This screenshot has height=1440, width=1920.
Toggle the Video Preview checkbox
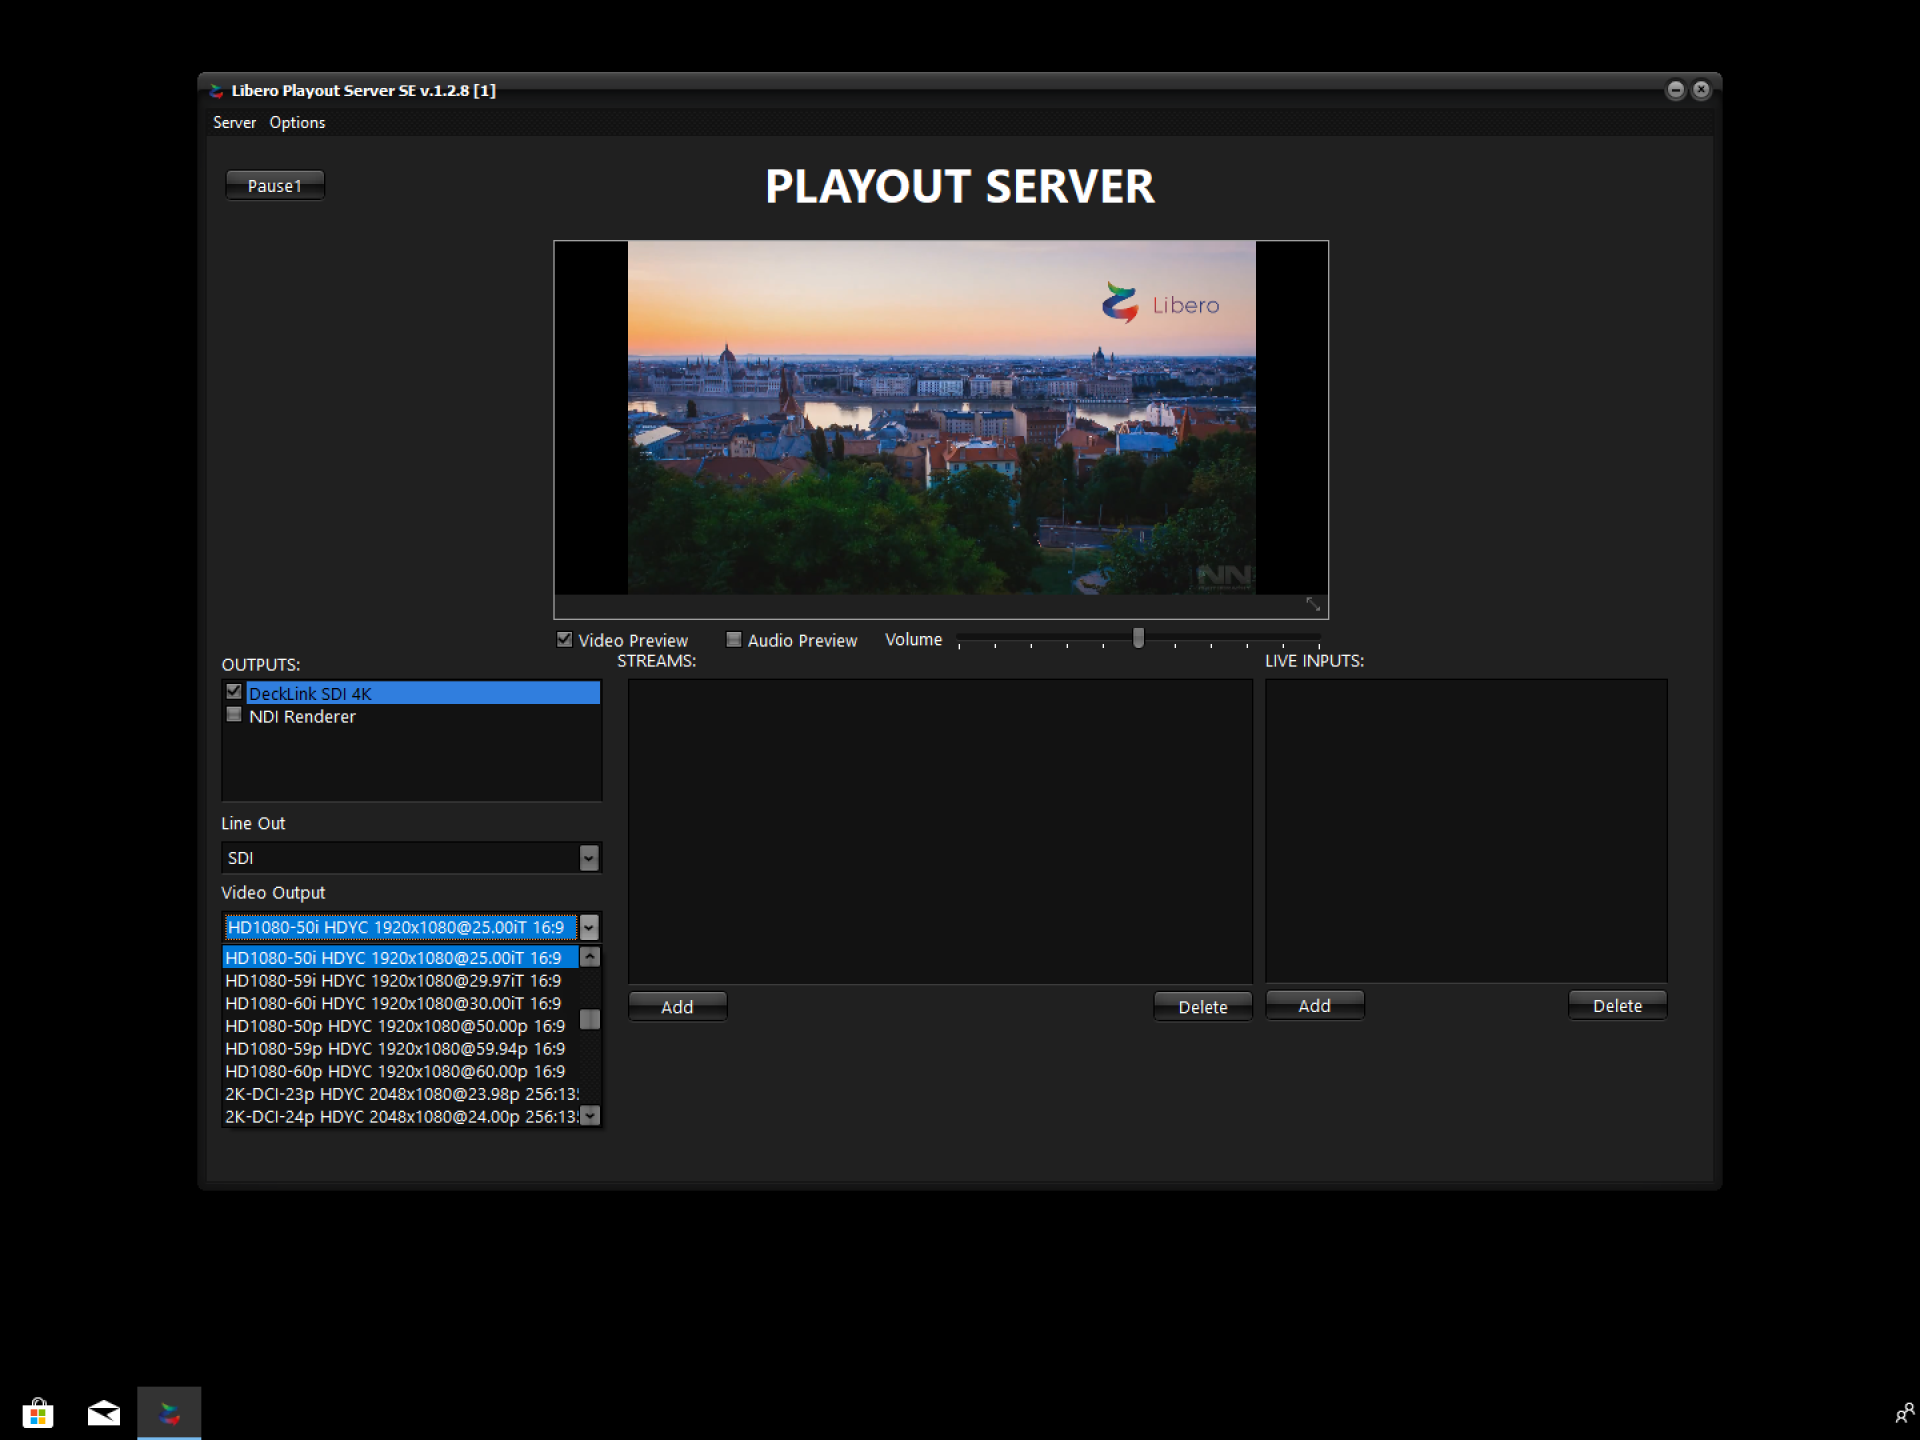click(x=564, y=639)
